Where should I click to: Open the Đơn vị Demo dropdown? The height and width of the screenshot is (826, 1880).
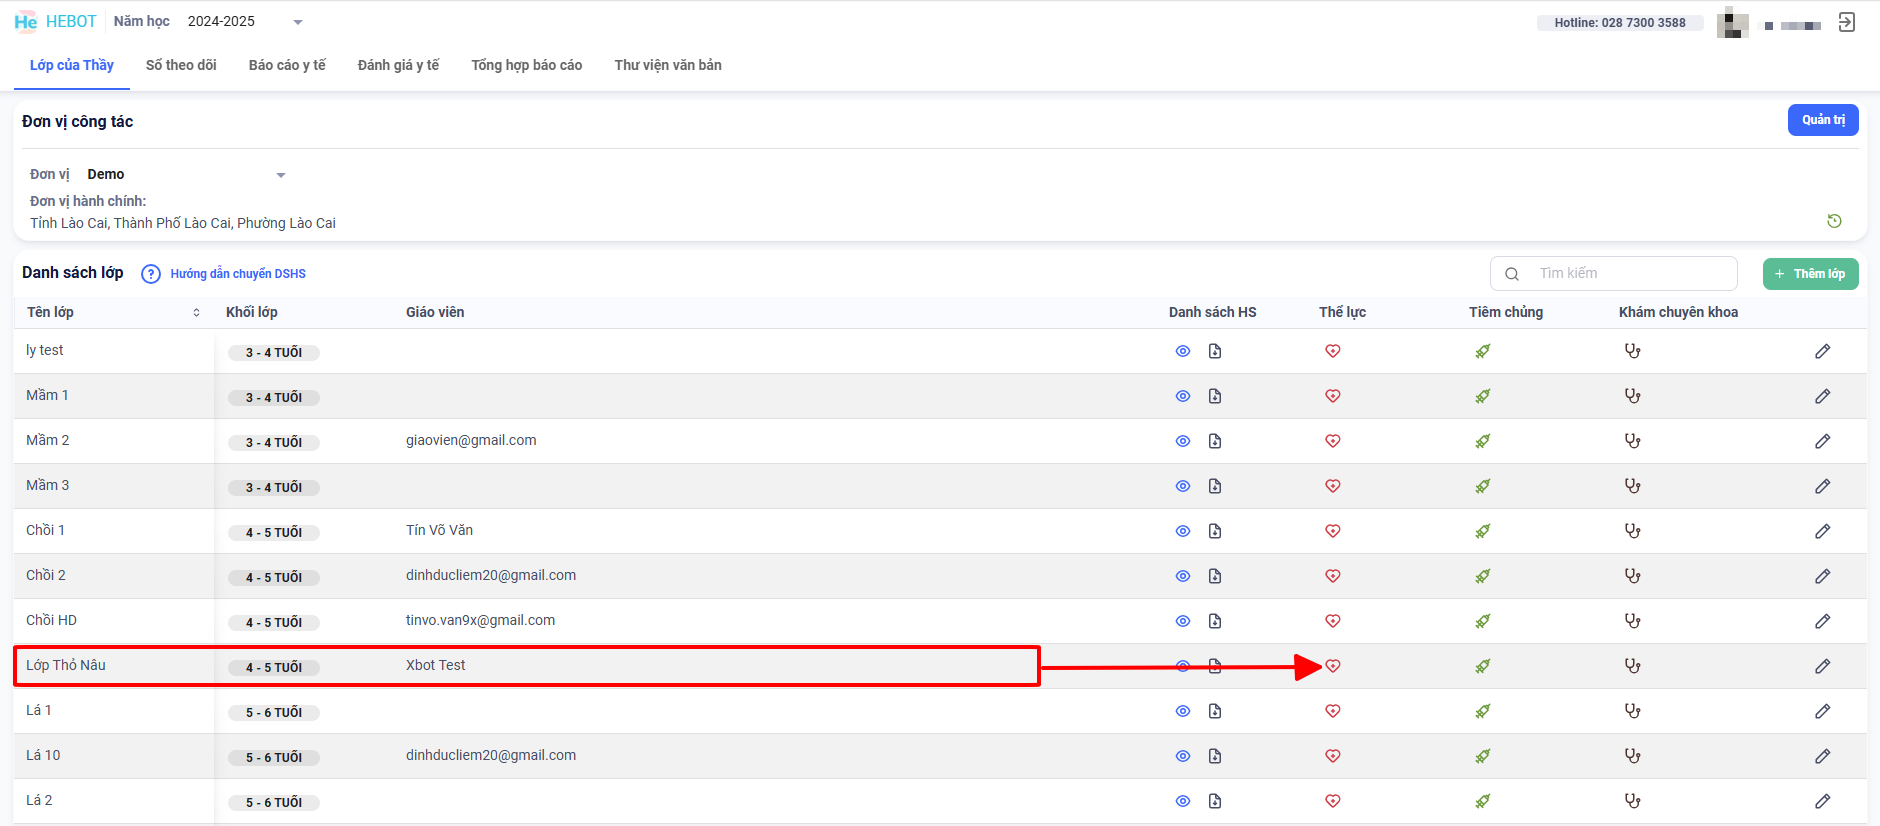pyautogui.click(x=281, y=175)
